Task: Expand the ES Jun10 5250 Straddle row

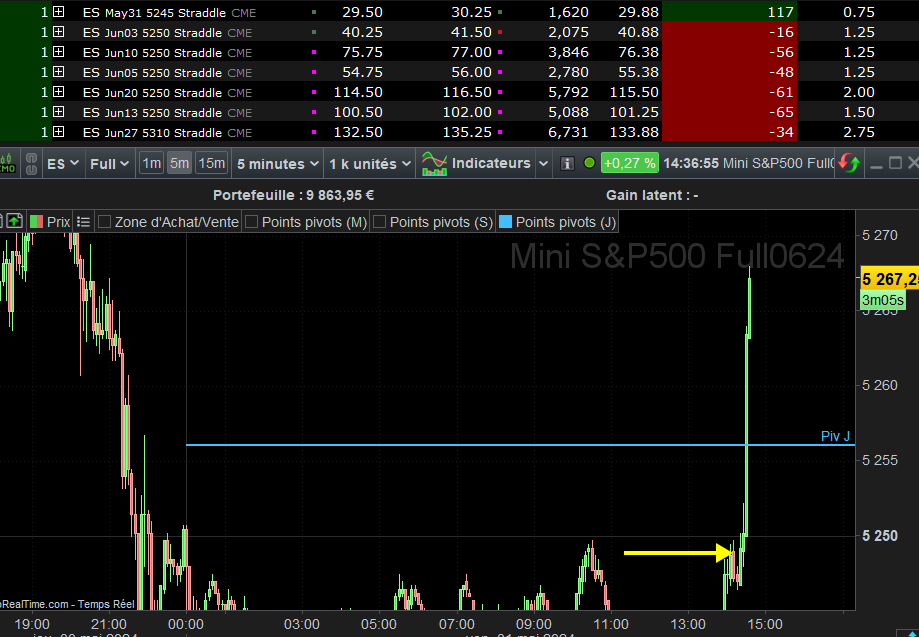Action: (x=58, y=52)
